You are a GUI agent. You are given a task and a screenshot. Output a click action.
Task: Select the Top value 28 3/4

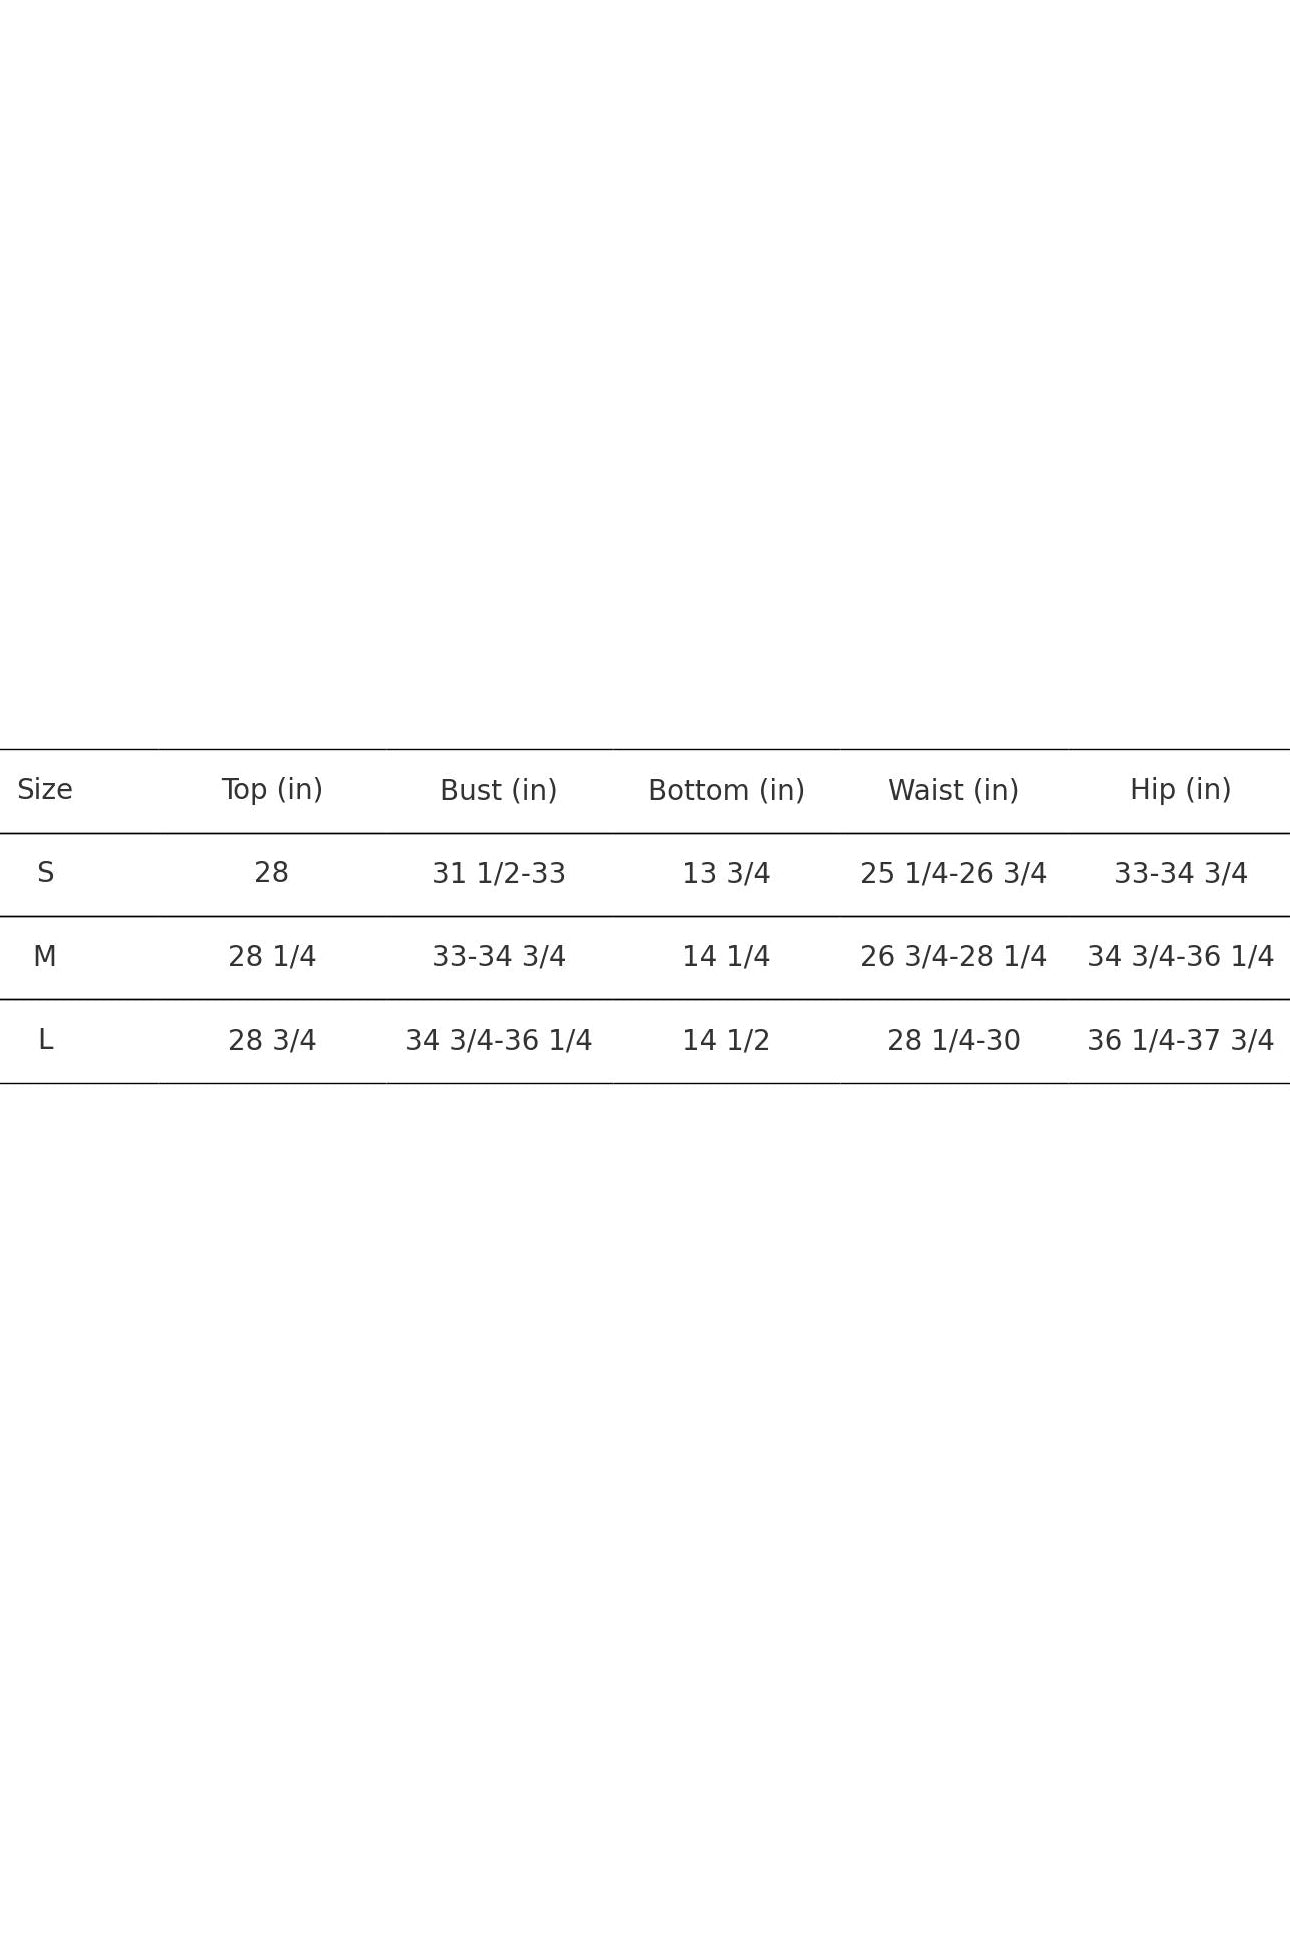272,1041
